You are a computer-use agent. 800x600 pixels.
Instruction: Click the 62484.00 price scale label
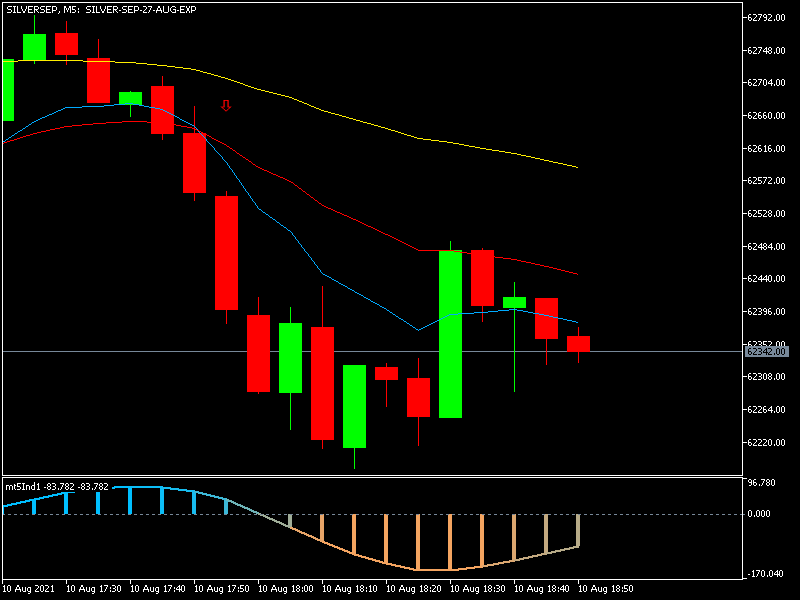tap(766, 246)
